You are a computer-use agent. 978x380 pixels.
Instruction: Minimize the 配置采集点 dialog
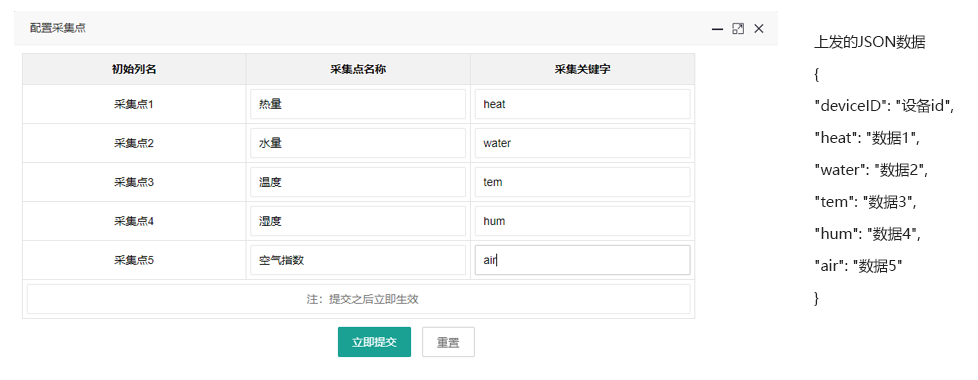coord(717,29)
